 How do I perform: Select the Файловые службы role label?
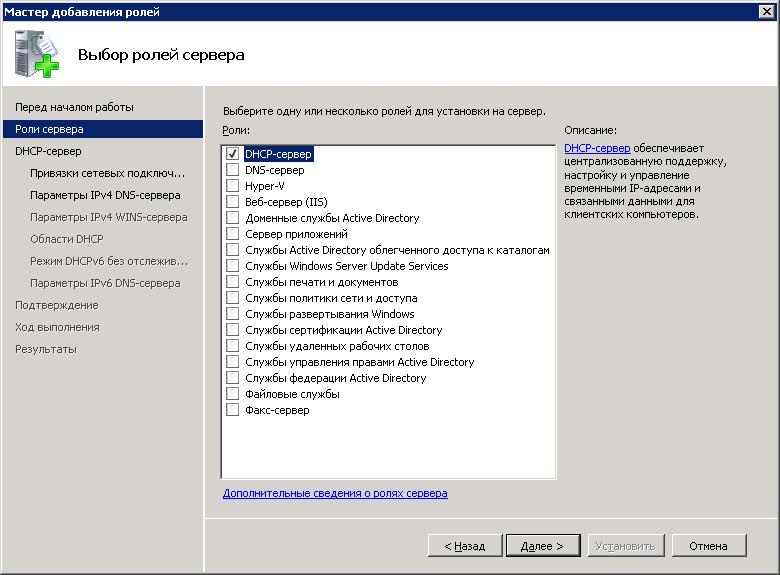[x=292, y=394]
